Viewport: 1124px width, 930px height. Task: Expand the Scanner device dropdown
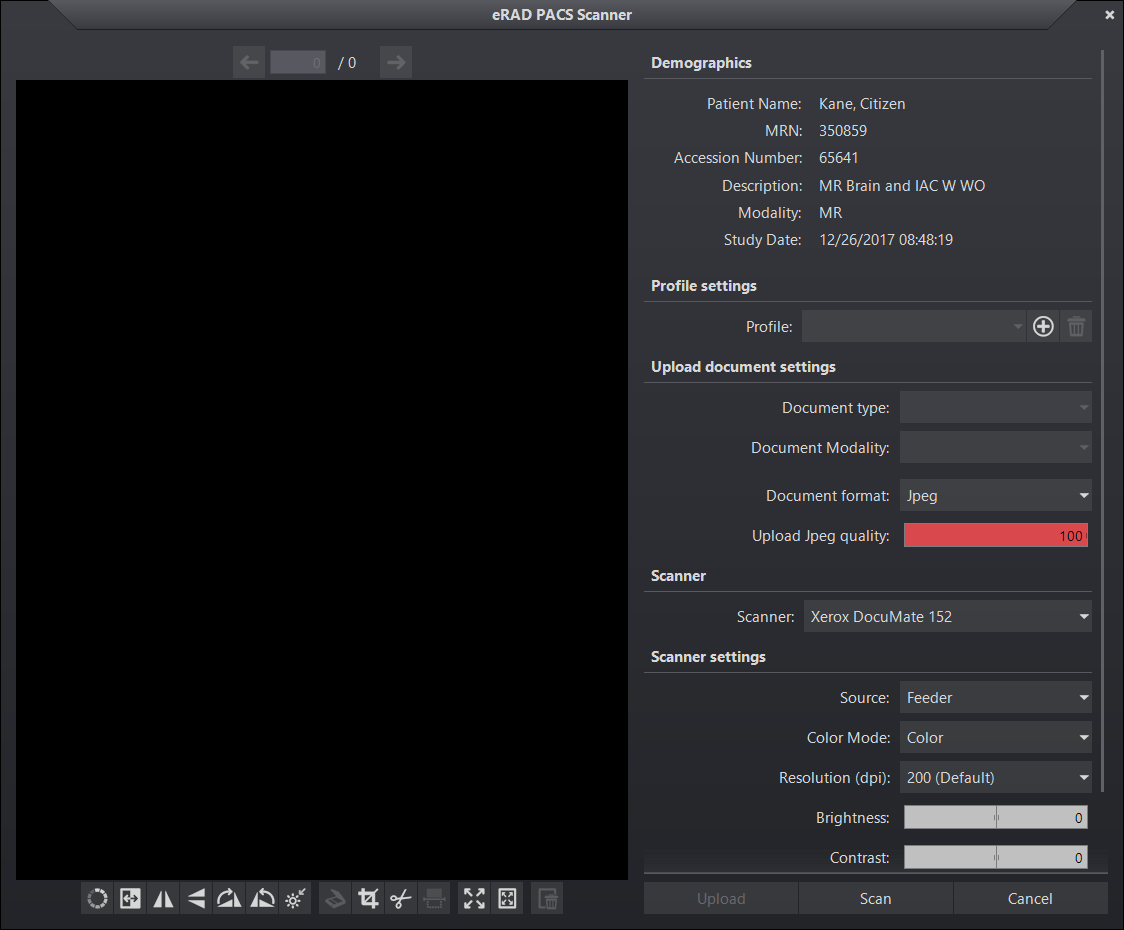tap(947, 617)
